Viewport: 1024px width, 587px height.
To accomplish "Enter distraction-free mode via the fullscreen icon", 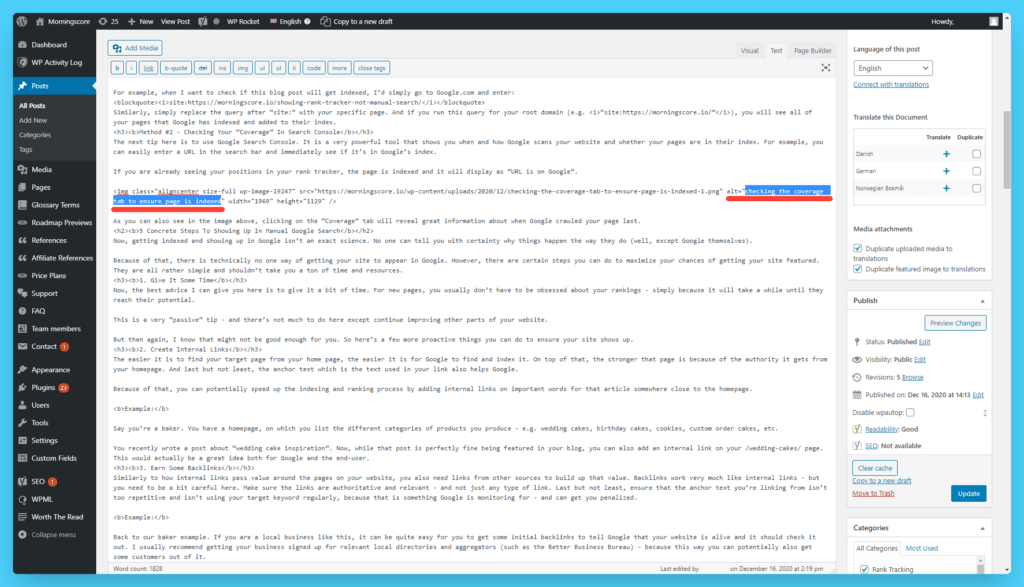I will click(x=825, y=67).
